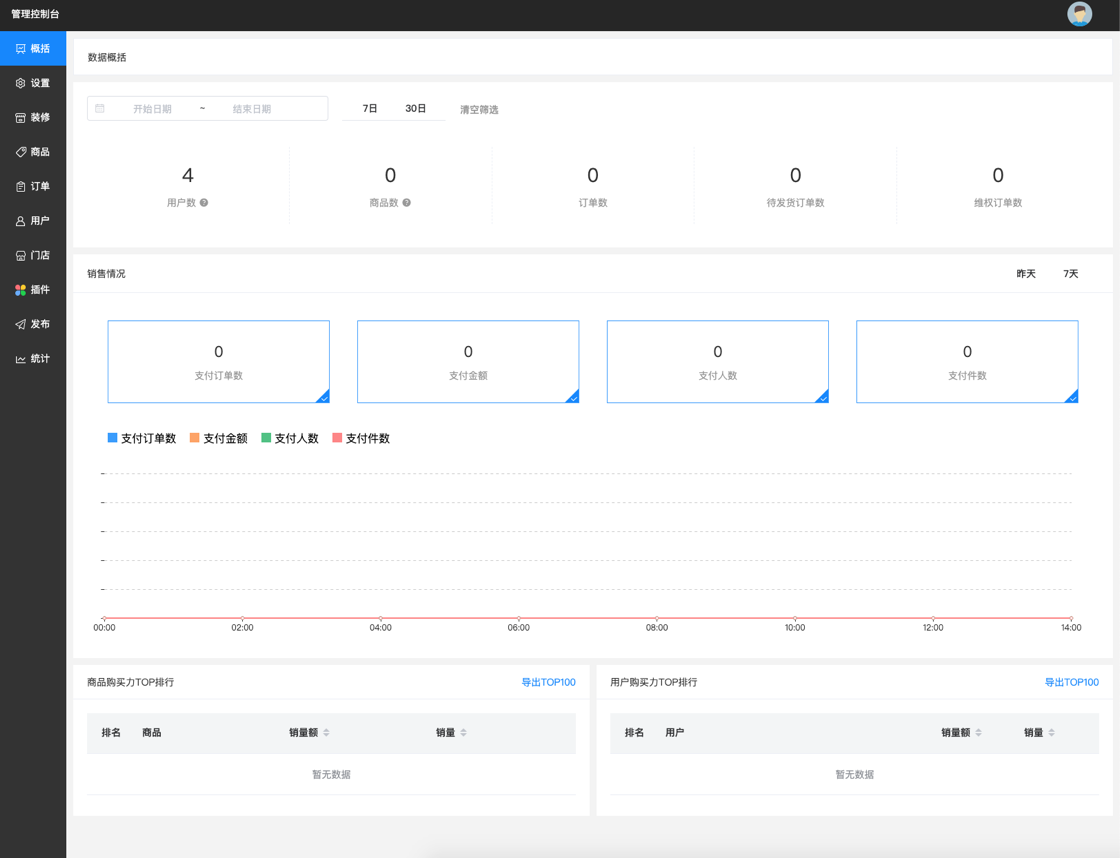Click the 待发货订单数 statistic label
1120x858 pixels.
[x=796, y=203]
